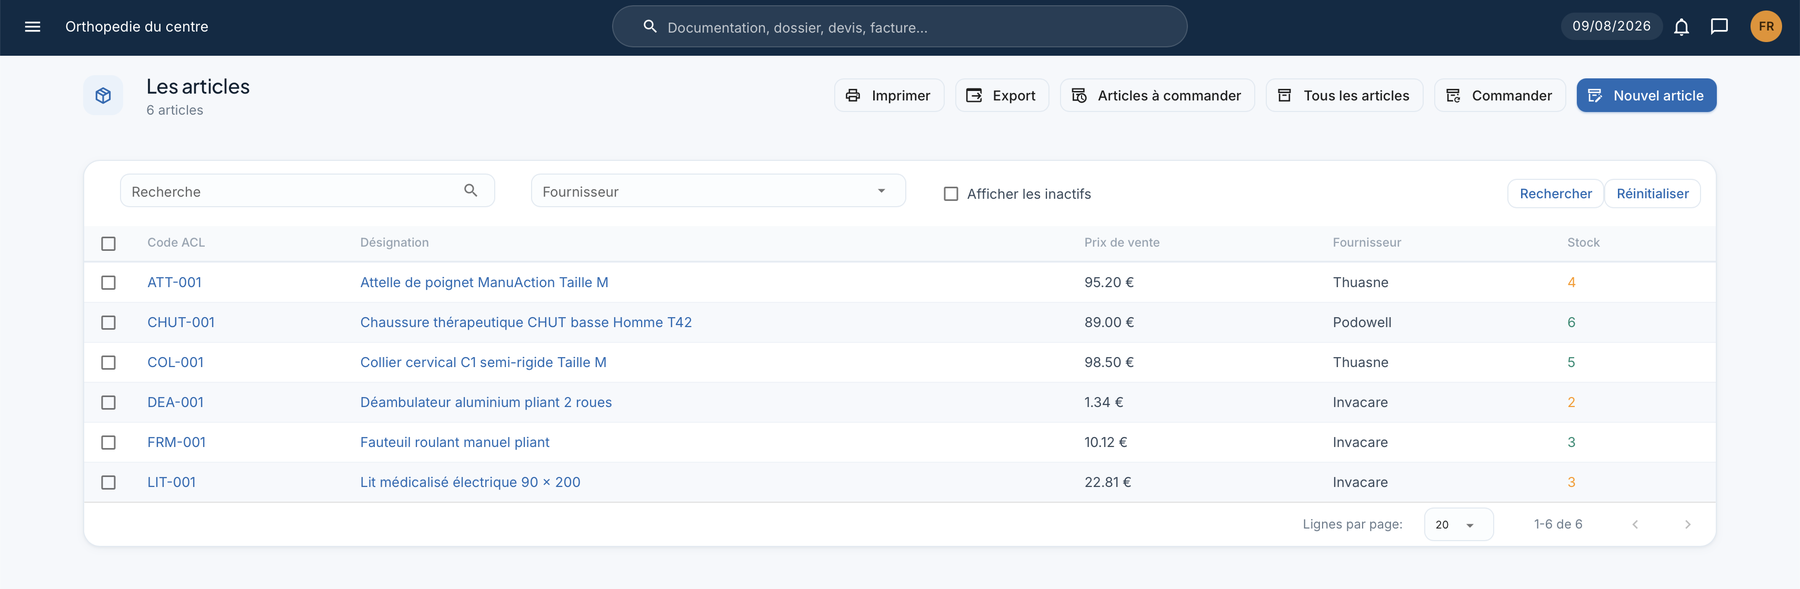Viewport: 1800px width, 589px height.
Task: Go to the previous page arrow
Action: pyautogui.click(x=1635, y=524)
